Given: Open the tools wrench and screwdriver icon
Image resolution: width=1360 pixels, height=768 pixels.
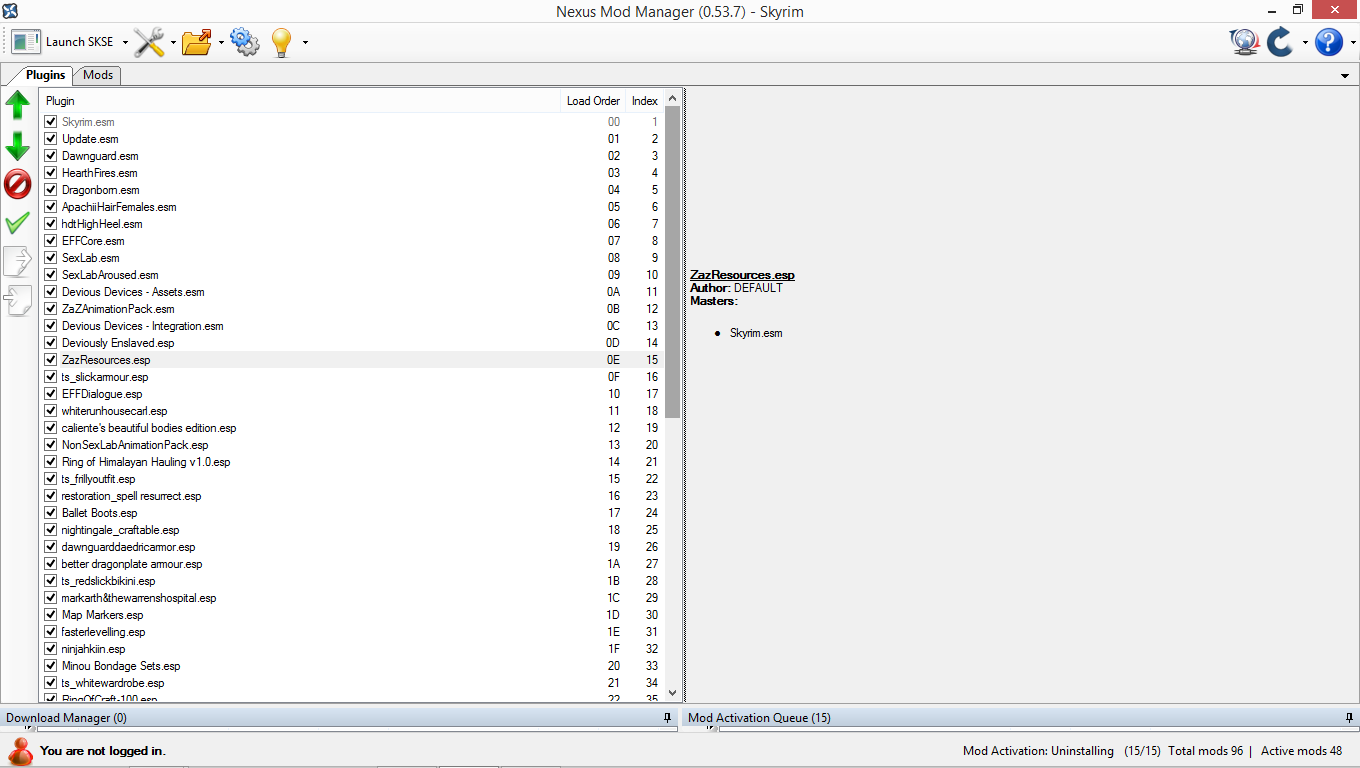Looking at the screenshot, I should pos(149,42).
